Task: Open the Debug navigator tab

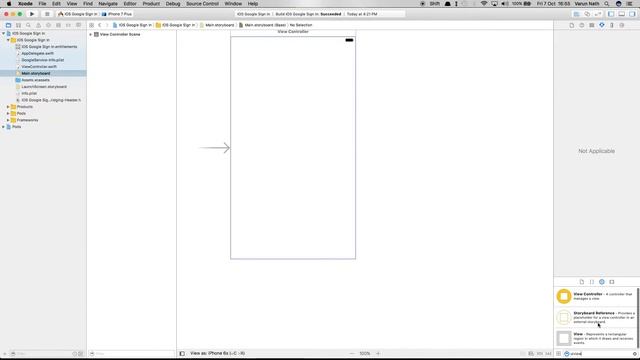Action: point(58,25)
